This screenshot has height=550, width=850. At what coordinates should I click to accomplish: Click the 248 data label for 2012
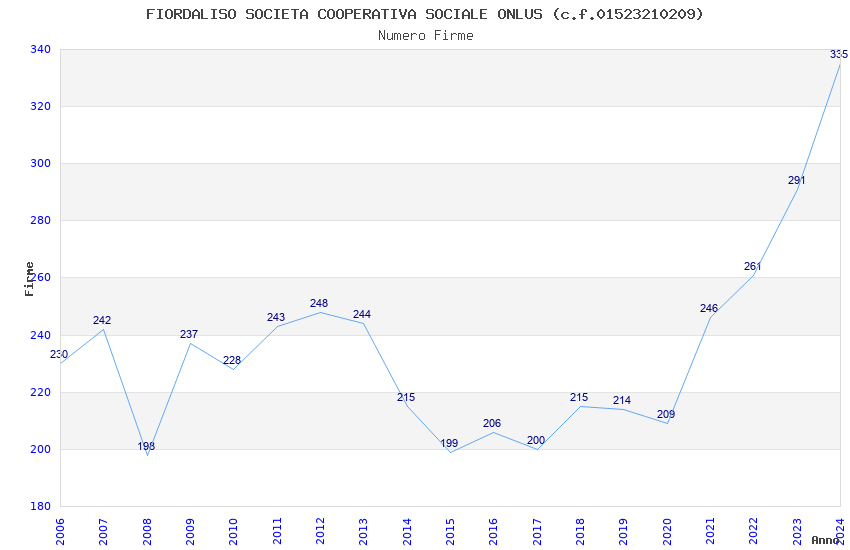pos(319,304)
